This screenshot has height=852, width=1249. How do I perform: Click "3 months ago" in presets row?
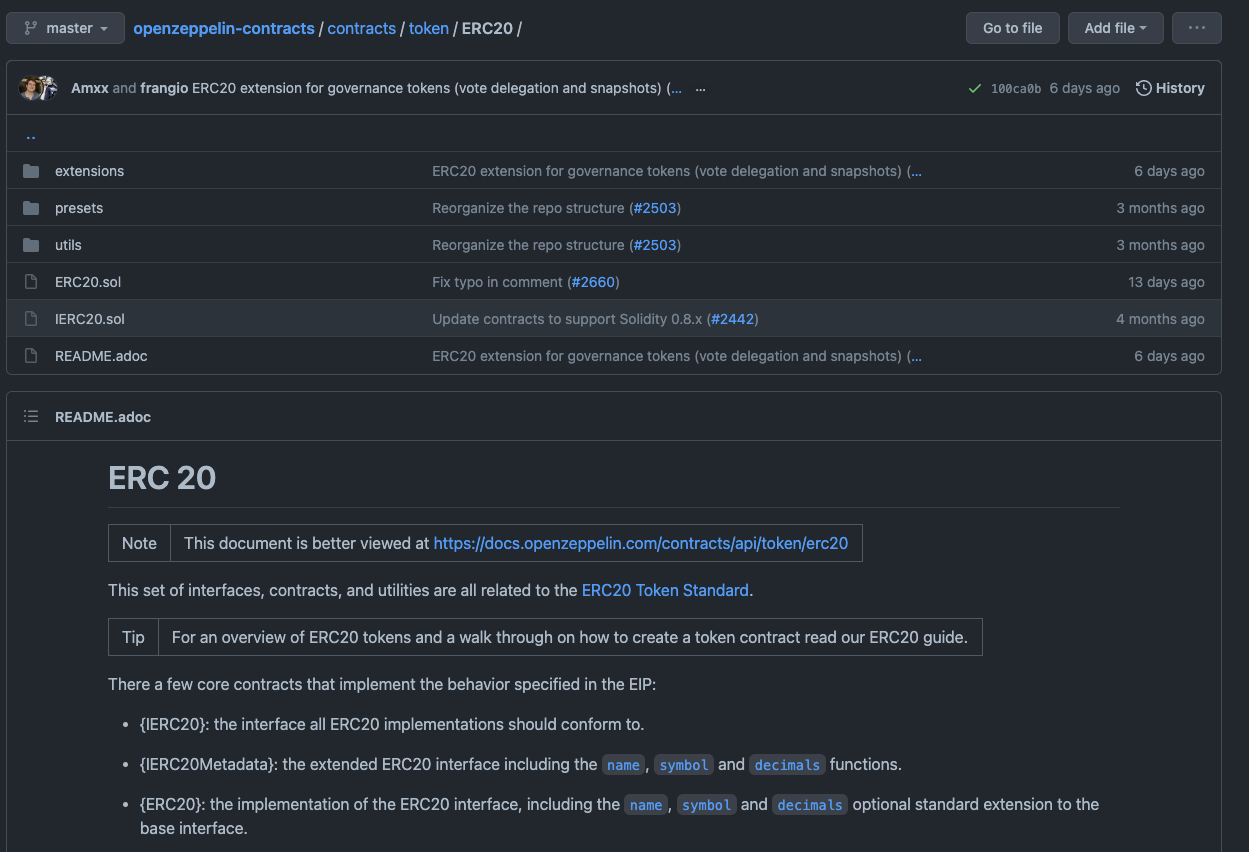click(x=1160, y=208)
